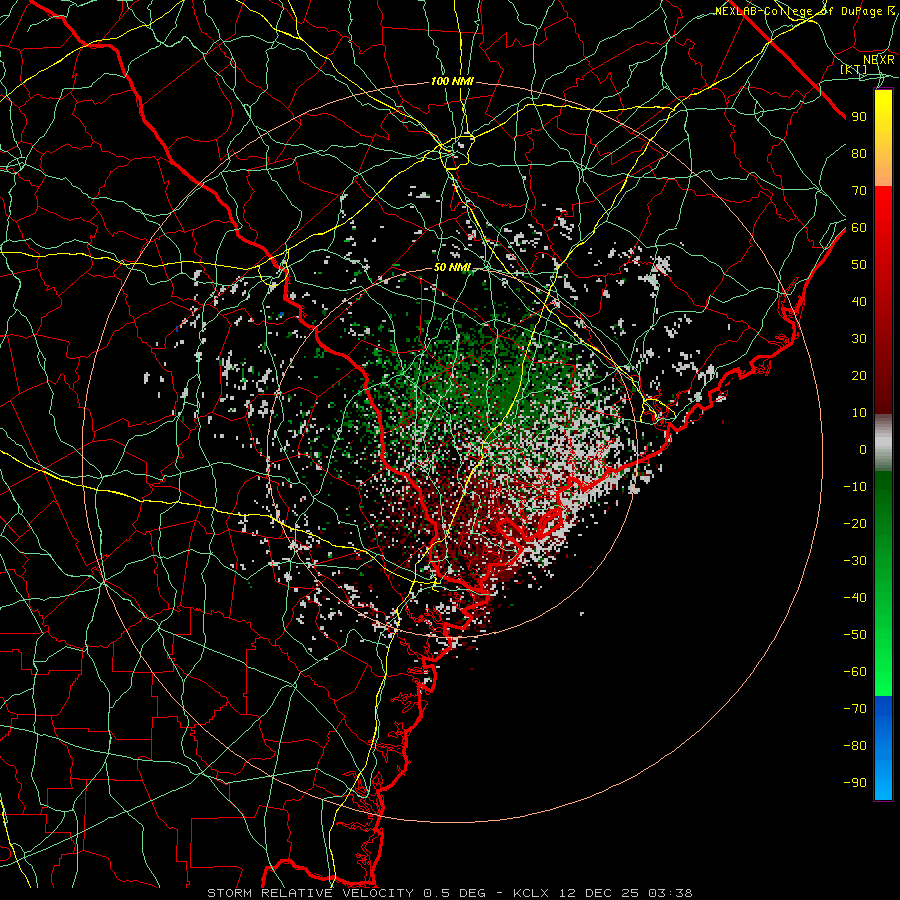Click the 20 value on the color scale
The width and height of the screenshot is (900, 900).
click(x=859, y=375)
